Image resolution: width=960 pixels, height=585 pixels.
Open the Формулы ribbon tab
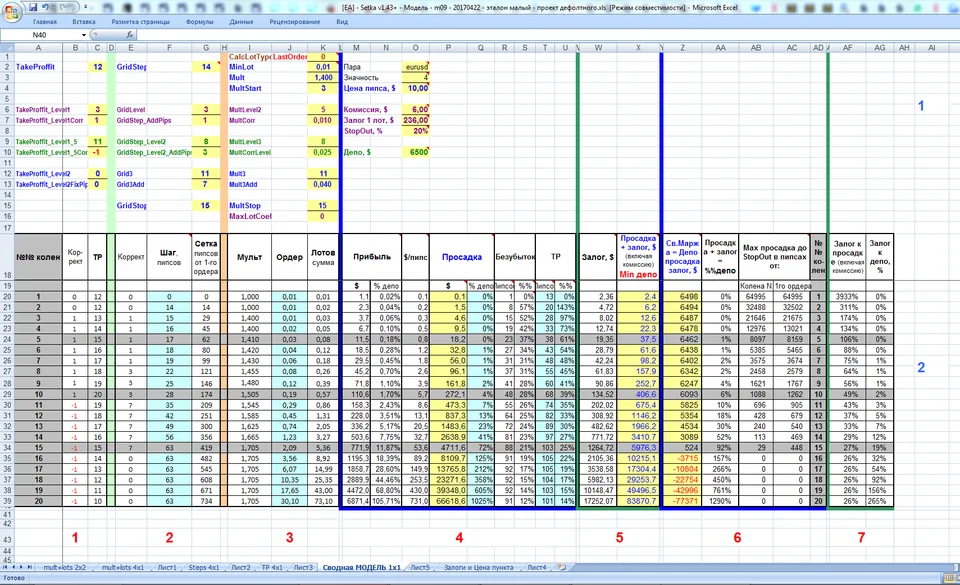pos(200,21)
